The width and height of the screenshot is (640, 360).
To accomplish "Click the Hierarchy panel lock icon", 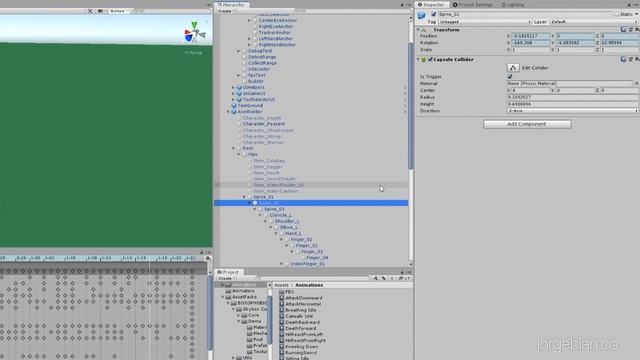I will (402, 4).
